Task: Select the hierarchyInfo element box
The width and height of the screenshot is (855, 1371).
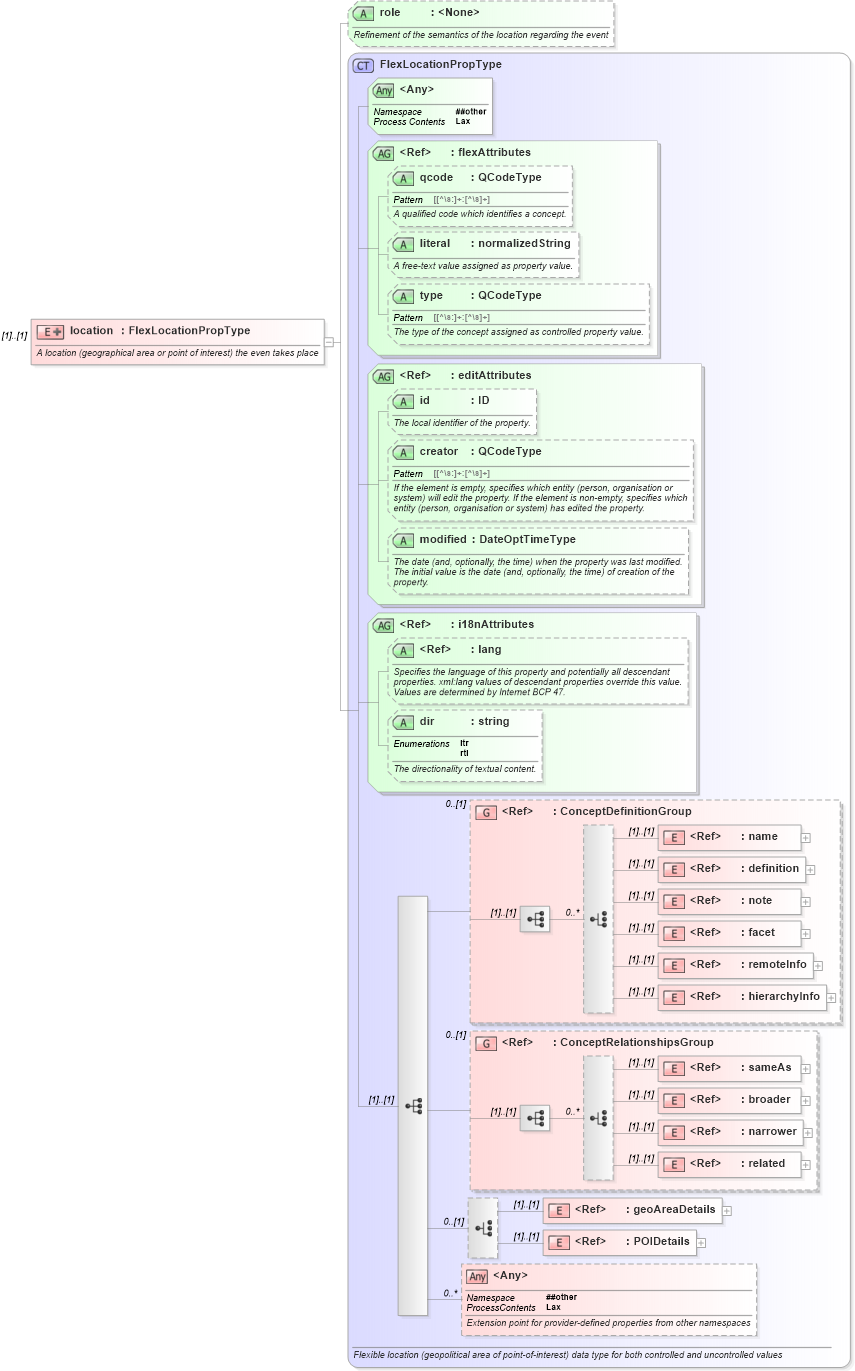Action: 742,997
